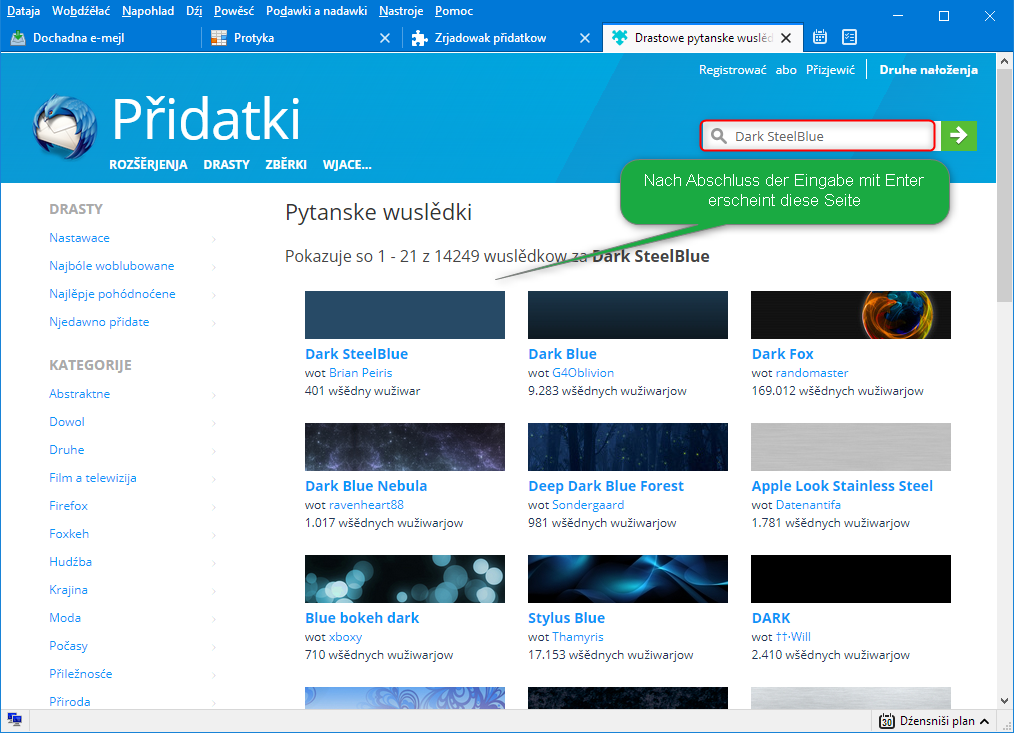Open the Druhe nałoženja dropdown

[x=928, y=70]
